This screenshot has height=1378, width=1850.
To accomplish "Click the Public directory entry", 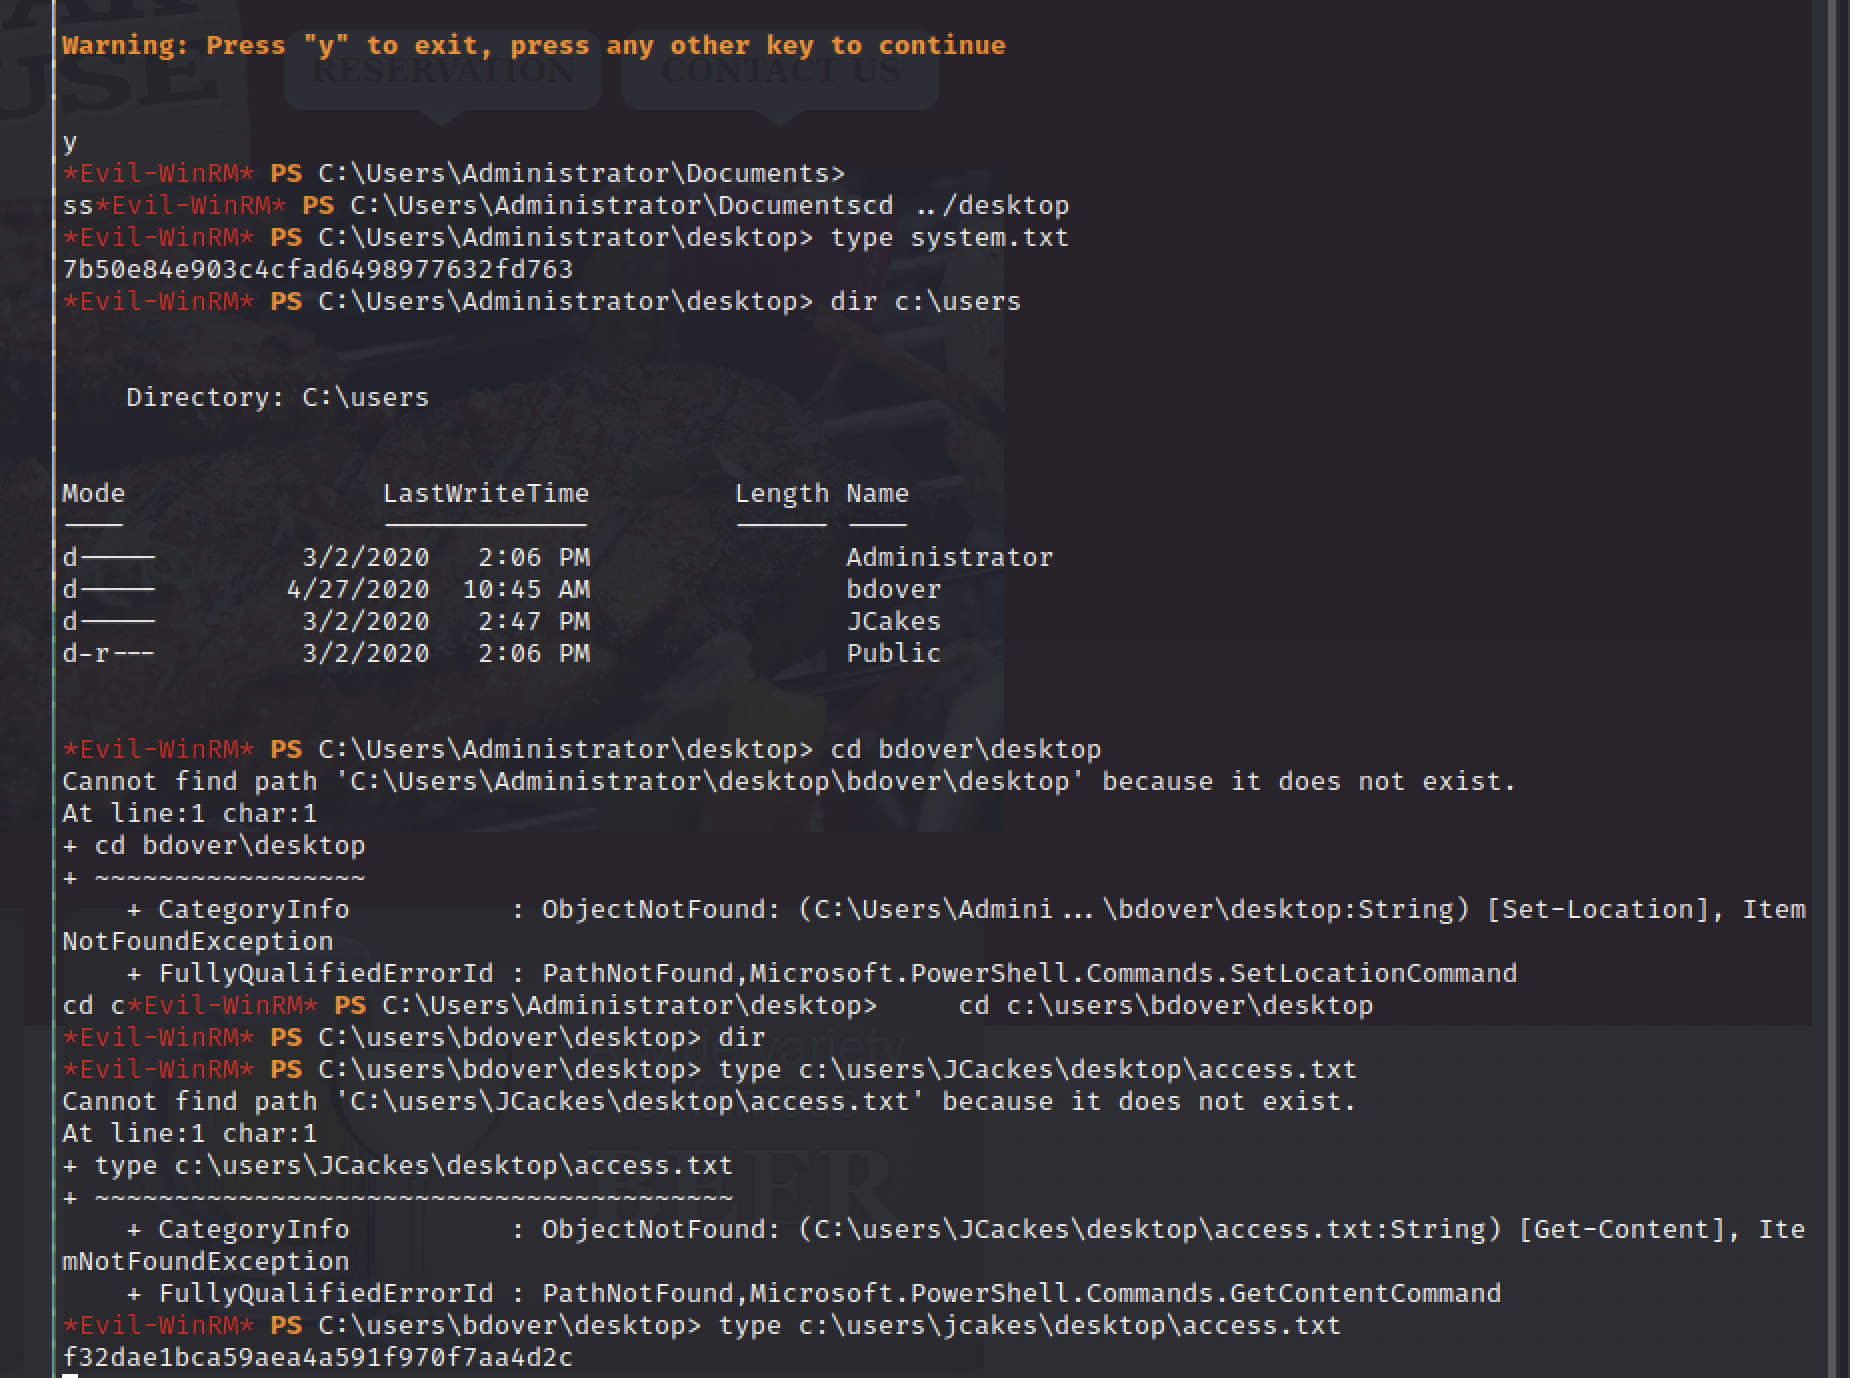I will [893, 654].
